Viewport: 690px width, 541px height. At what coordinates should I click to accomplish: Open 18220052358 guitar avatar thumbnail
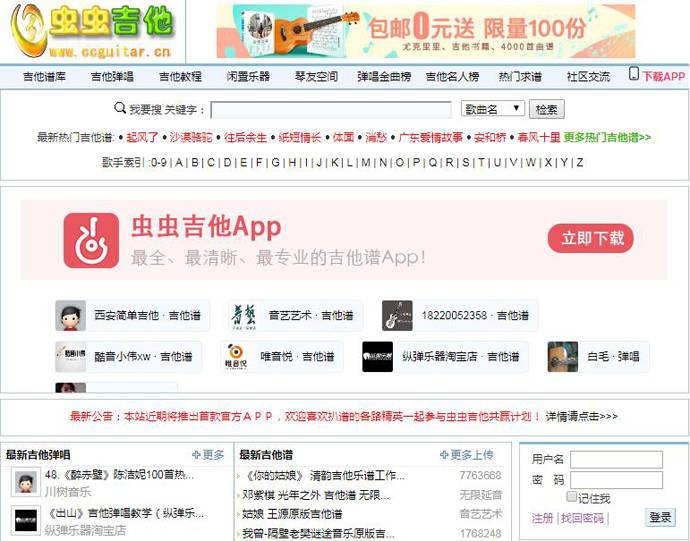pos(397,316)
